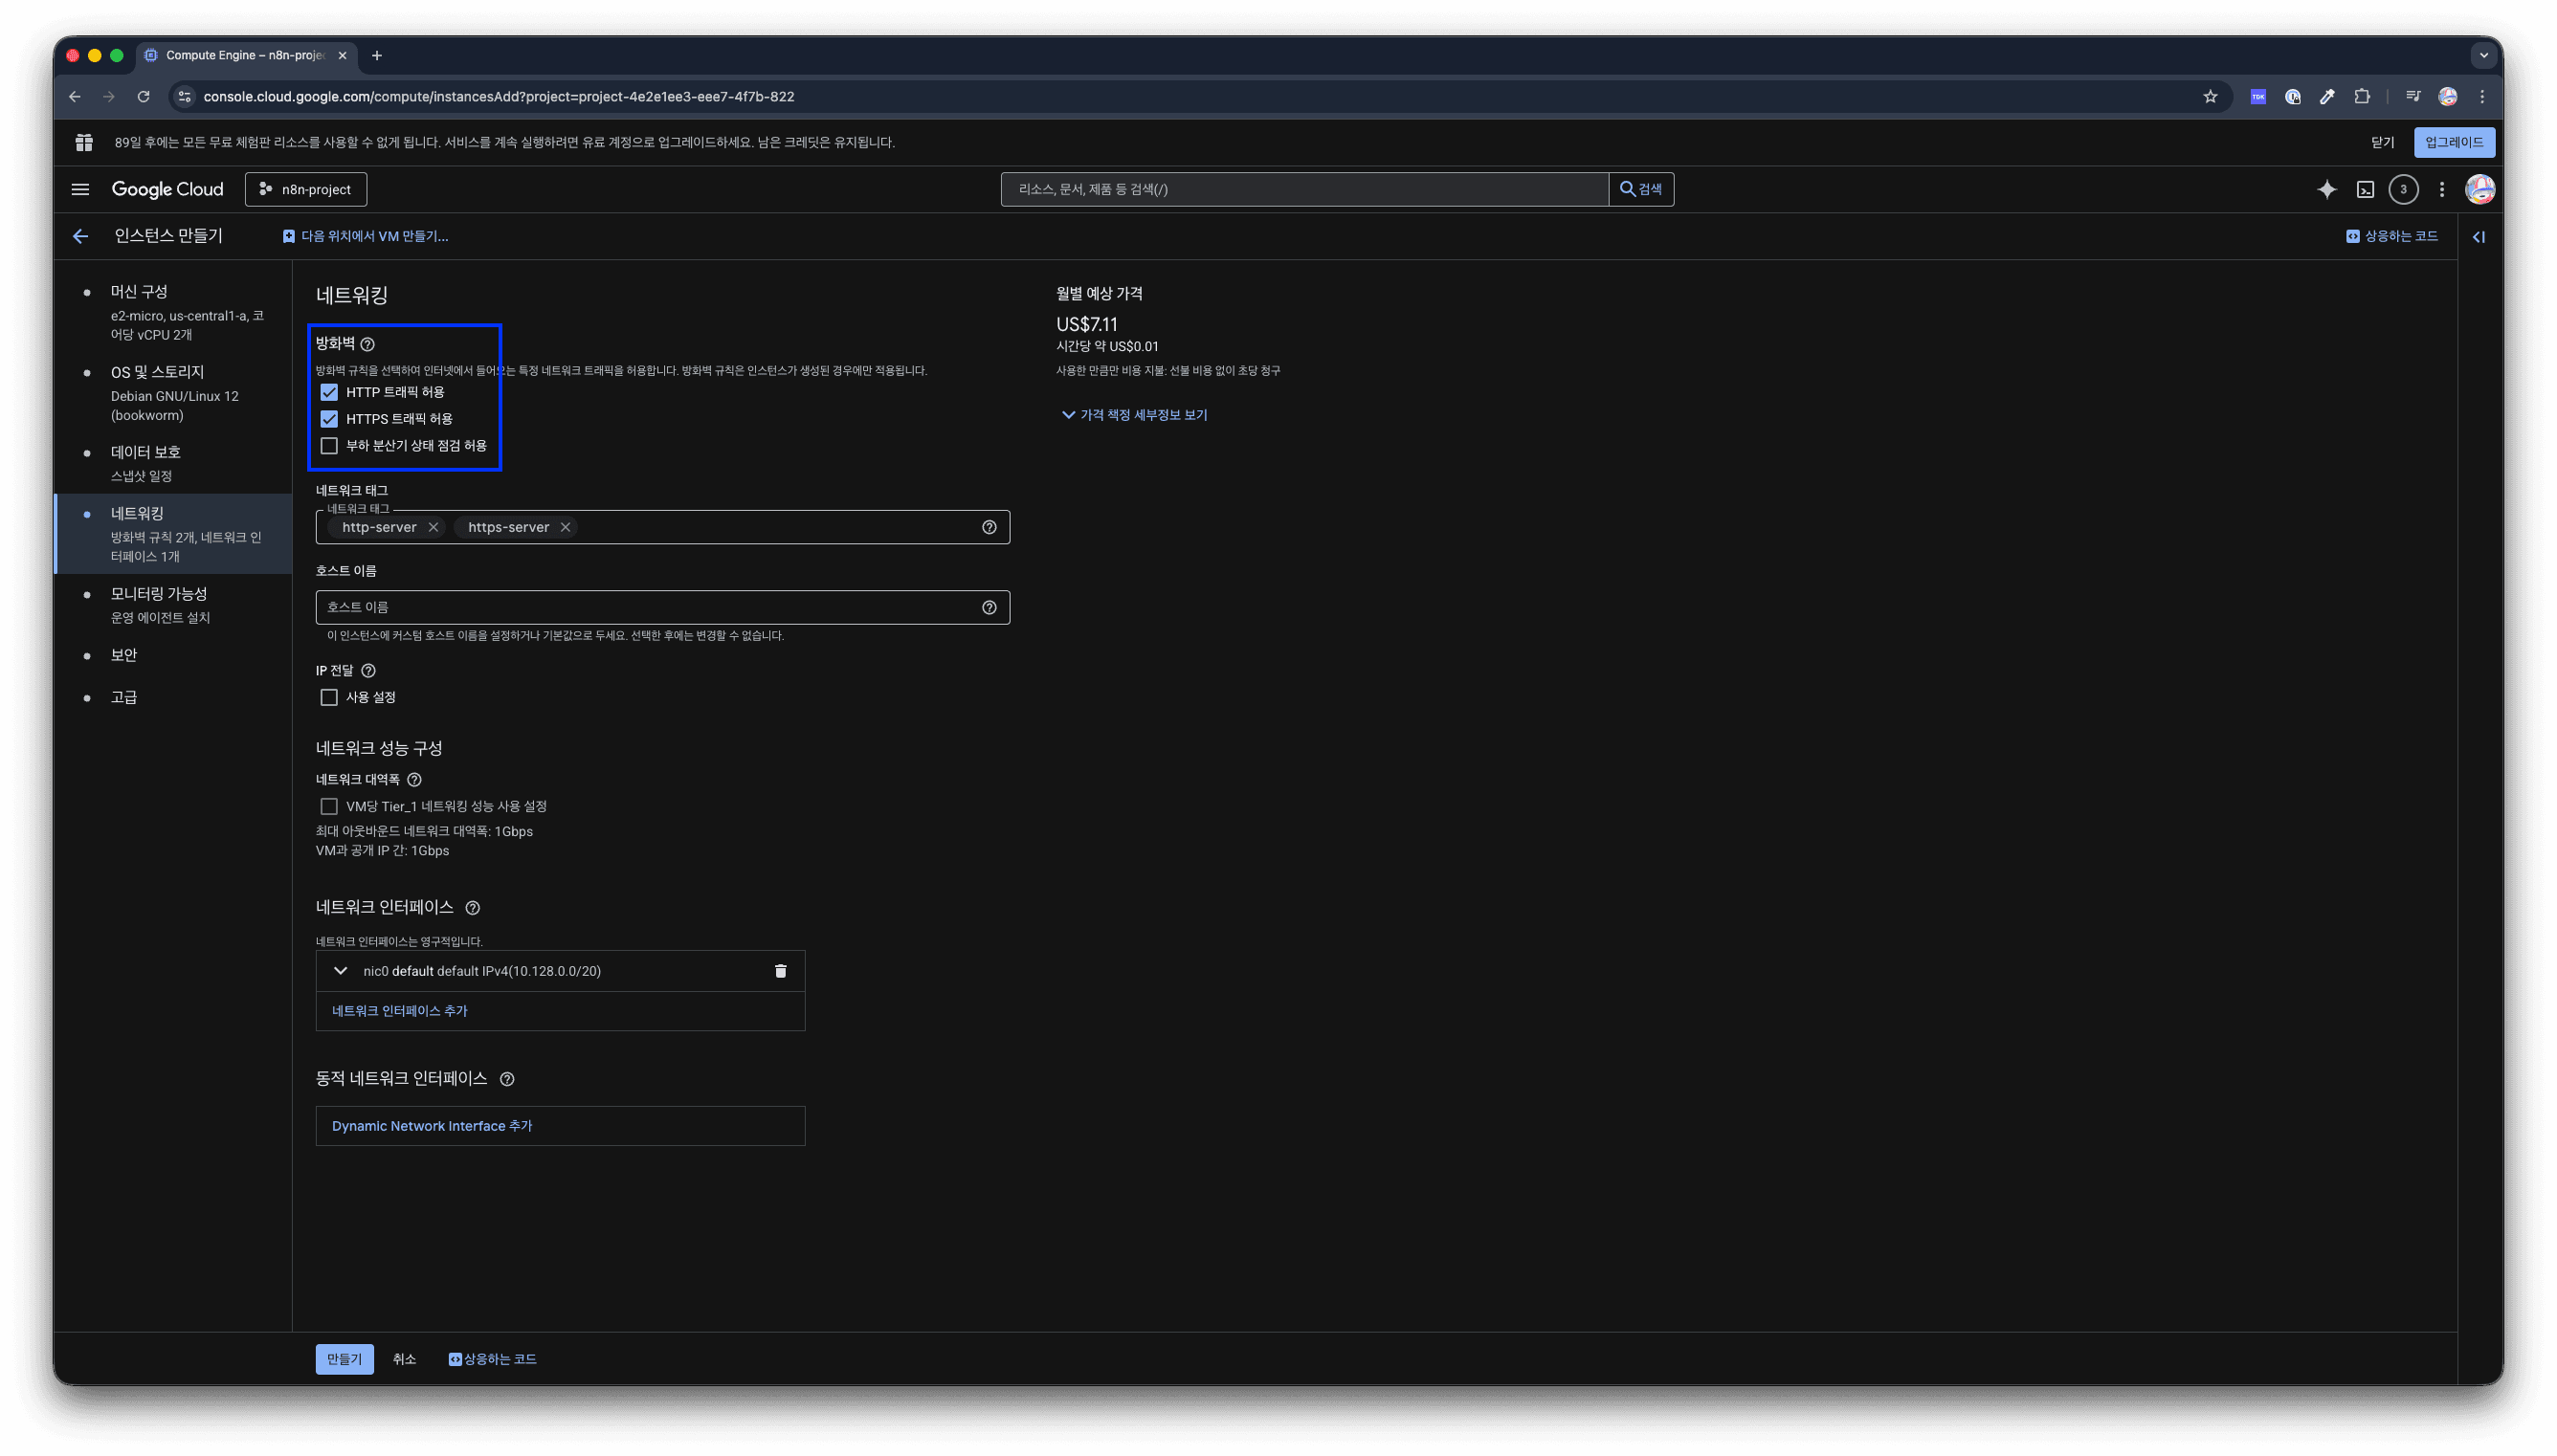The width and height of the screenshot is (2557, 1456).
Task: Open notifications badge showing 3
Action: 2403,189
